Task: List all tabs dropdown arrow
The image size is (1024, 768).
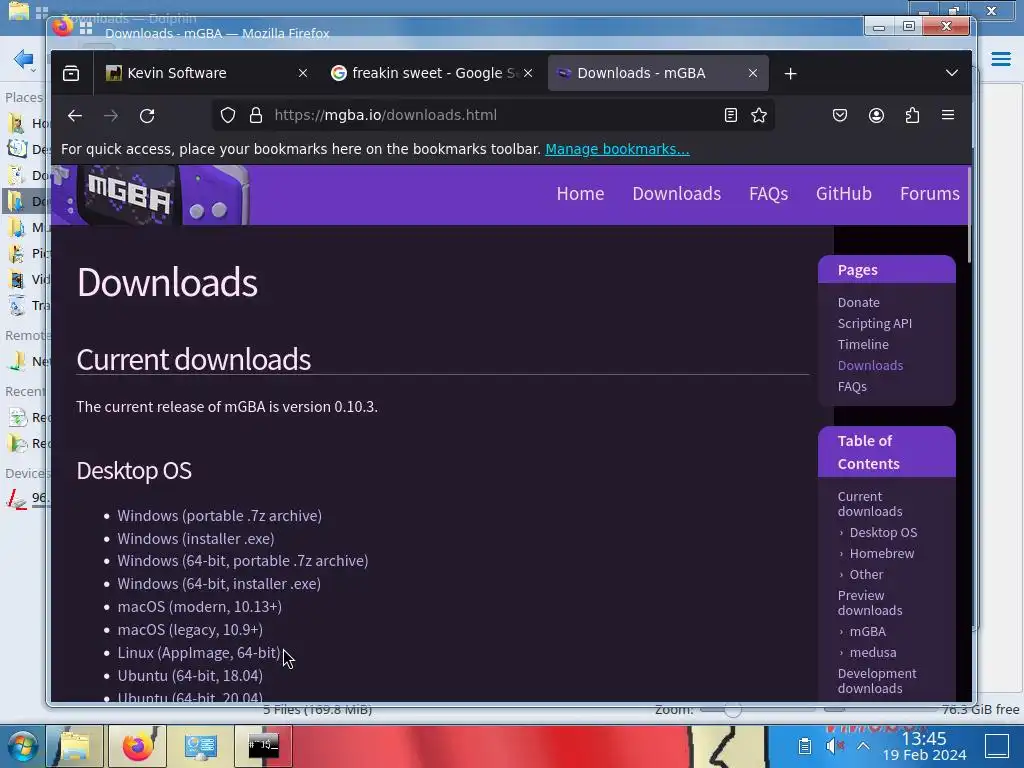Action: pyautogui.click(x=952, y=73)
